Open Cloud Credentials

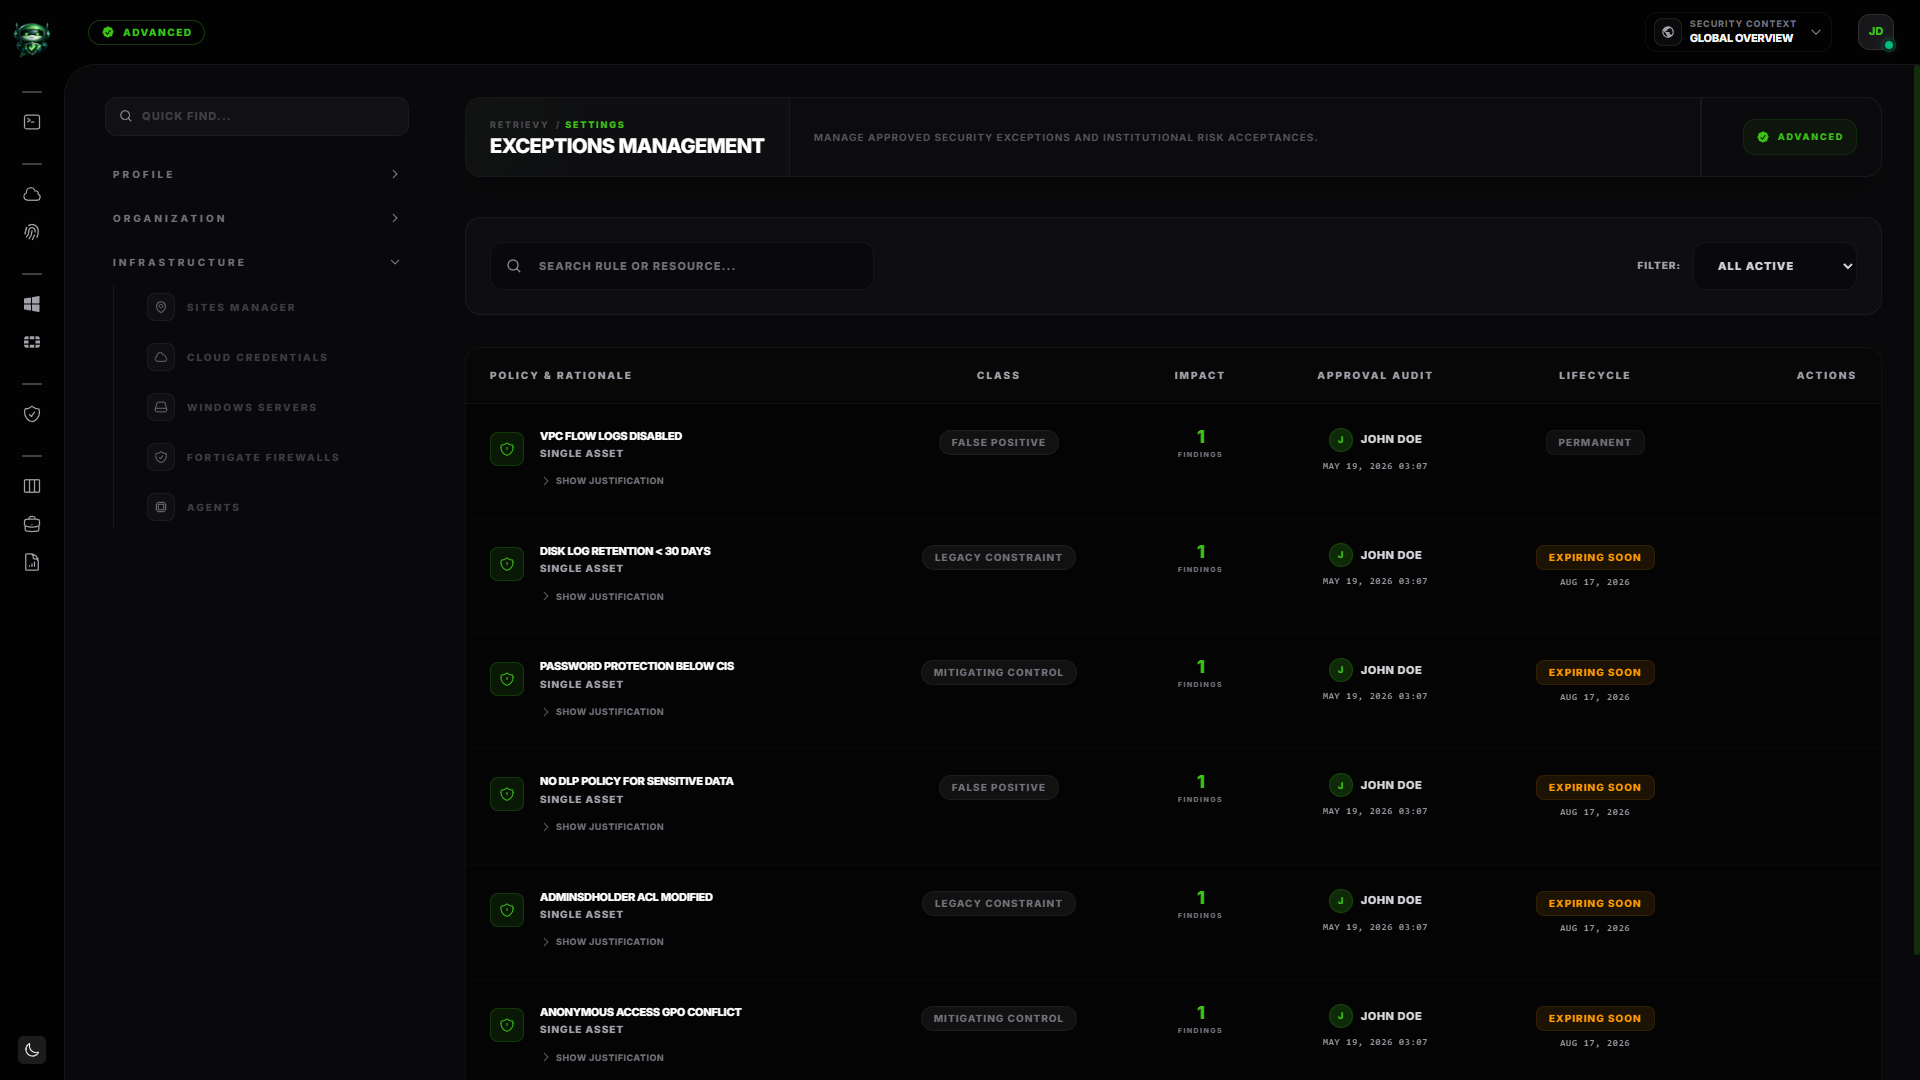click(257, 357)
